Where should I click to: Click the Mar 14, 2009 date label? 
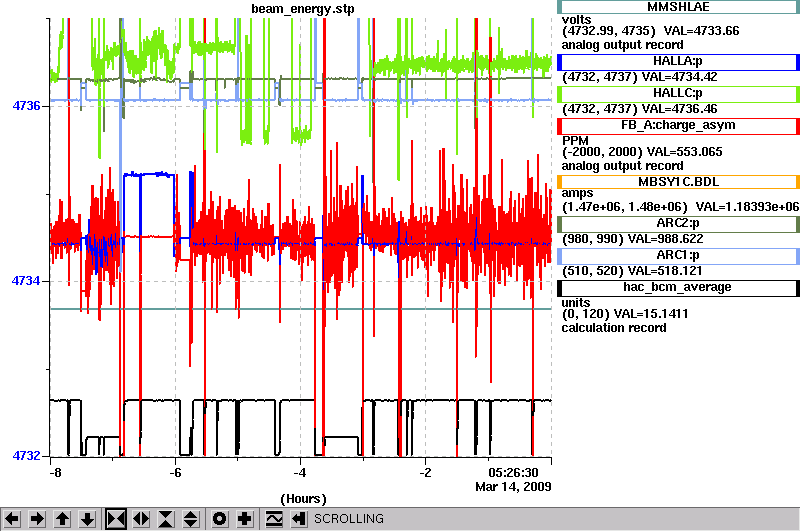point(513,487)
